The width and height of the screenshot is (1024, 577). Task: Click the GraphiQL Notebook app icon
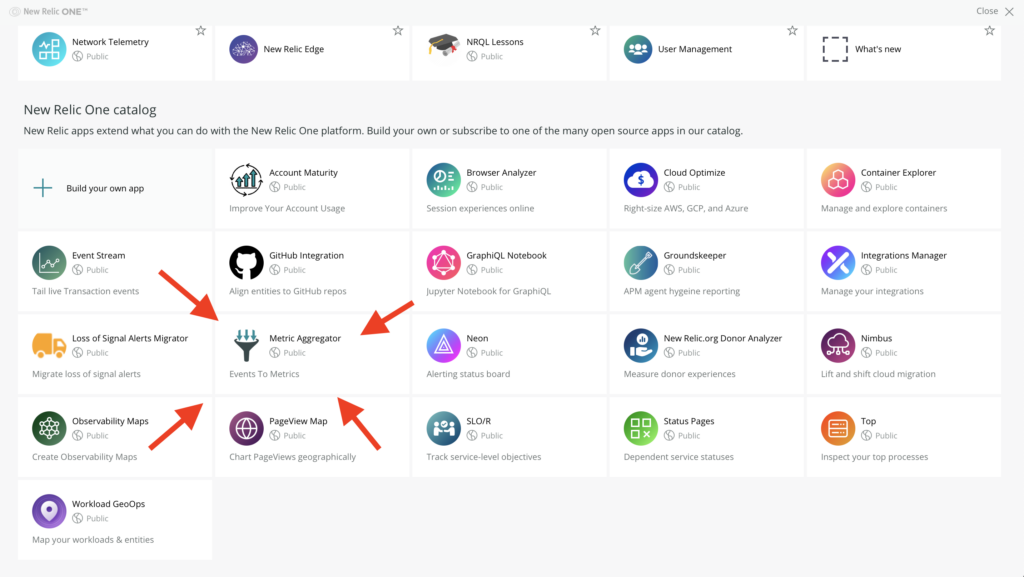click(x=443, y=262)
